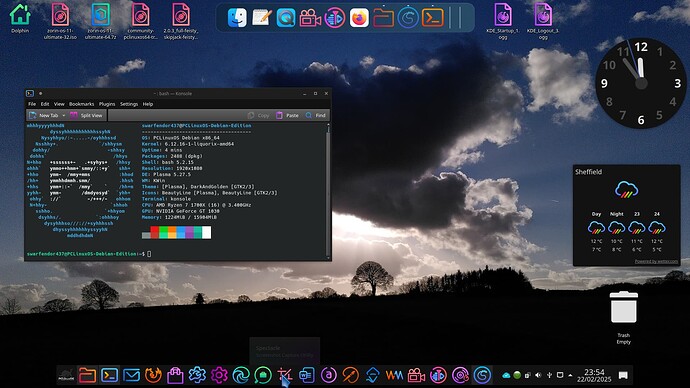Open the volume speaker icon in system tray
The width and height of the screenshot is (690, 388).
(x=538, y=375)
